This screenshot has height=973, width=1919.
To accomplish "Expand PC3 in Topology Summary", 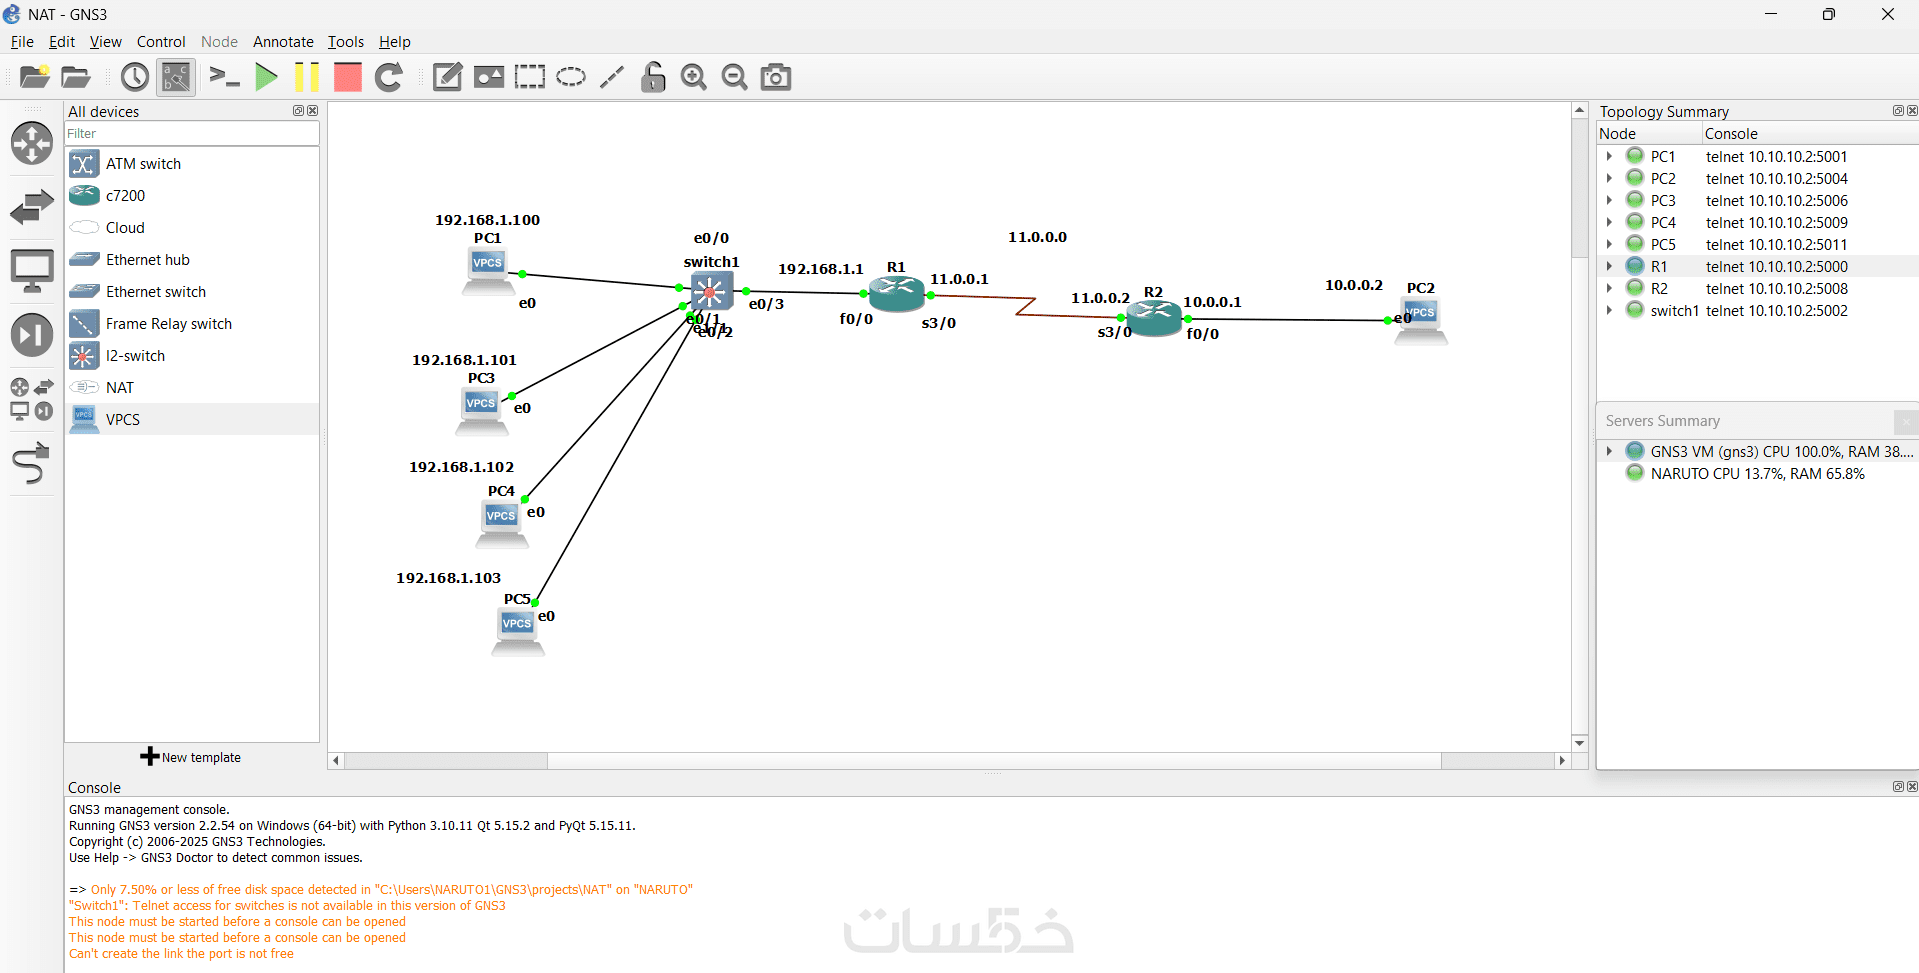I will click(1609, 200).
